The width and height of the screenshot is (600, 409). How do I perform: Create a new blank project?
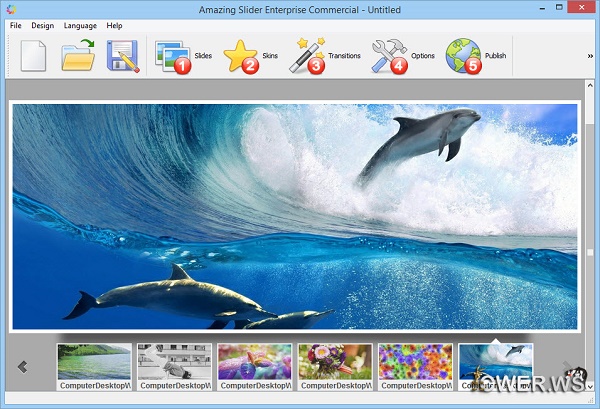click(33, 56)
